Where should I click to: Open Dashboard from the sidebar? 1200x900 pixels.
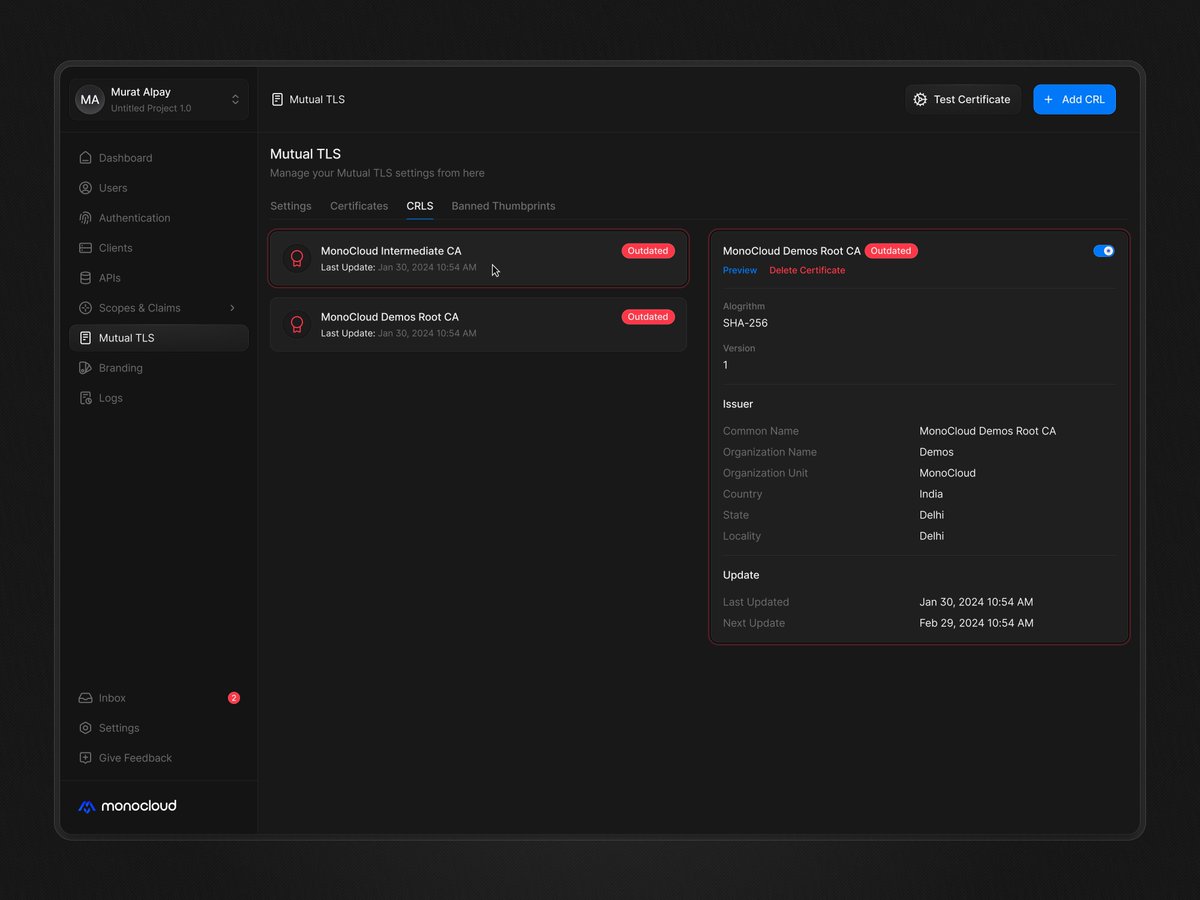159,158
